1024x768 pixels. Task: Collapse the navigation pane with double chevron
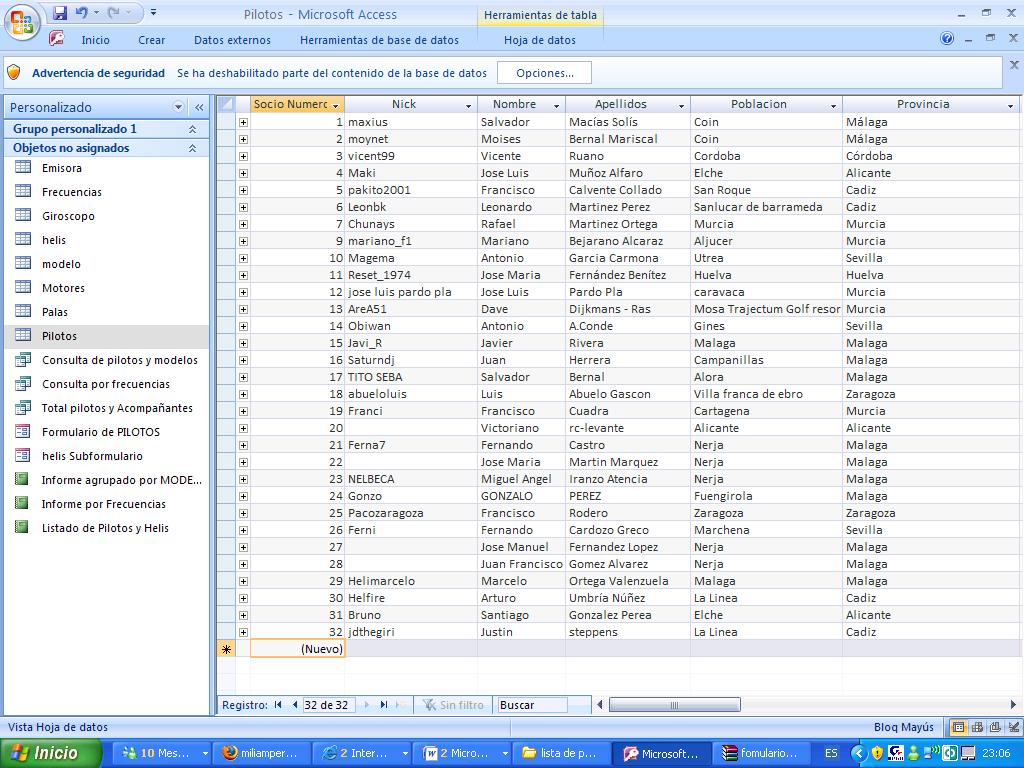(x=198, y=107)
